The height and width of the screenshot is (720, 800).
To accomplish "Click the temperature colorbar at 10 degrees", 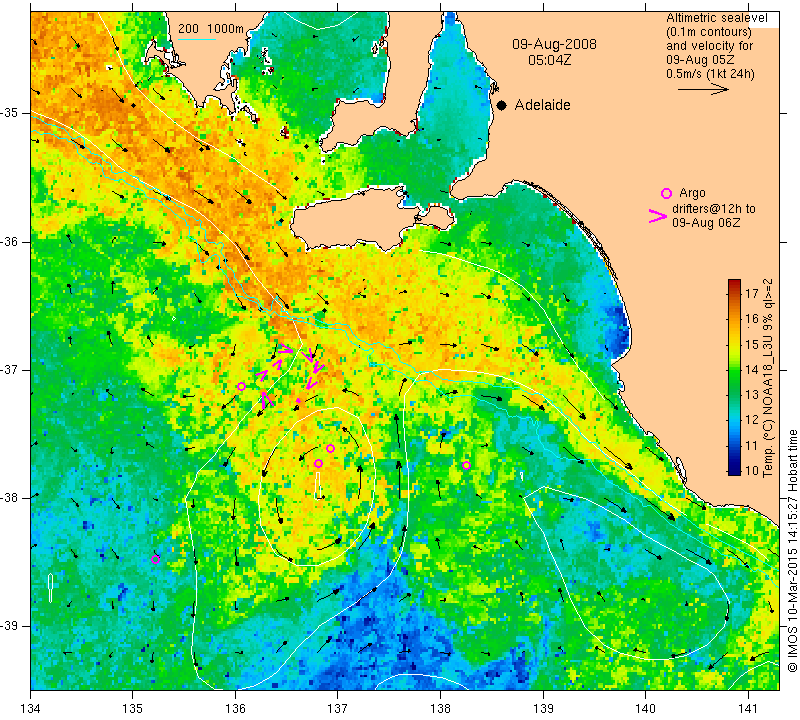I will 734,470.
